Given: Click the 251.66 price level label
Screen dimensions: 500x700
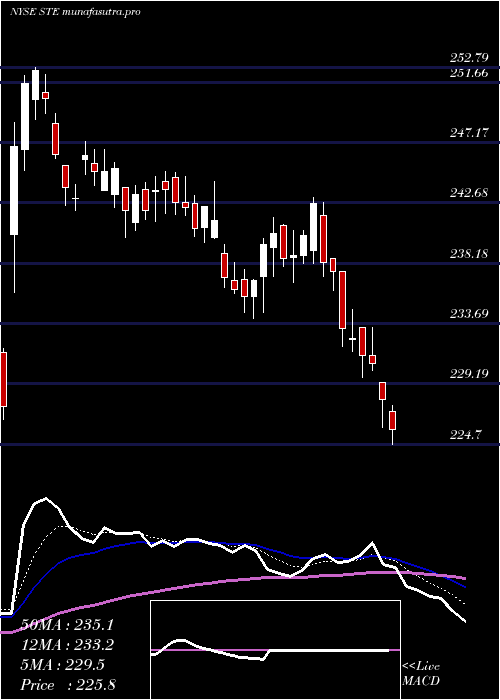Looking at the screenshot, I should pos(468,73).
